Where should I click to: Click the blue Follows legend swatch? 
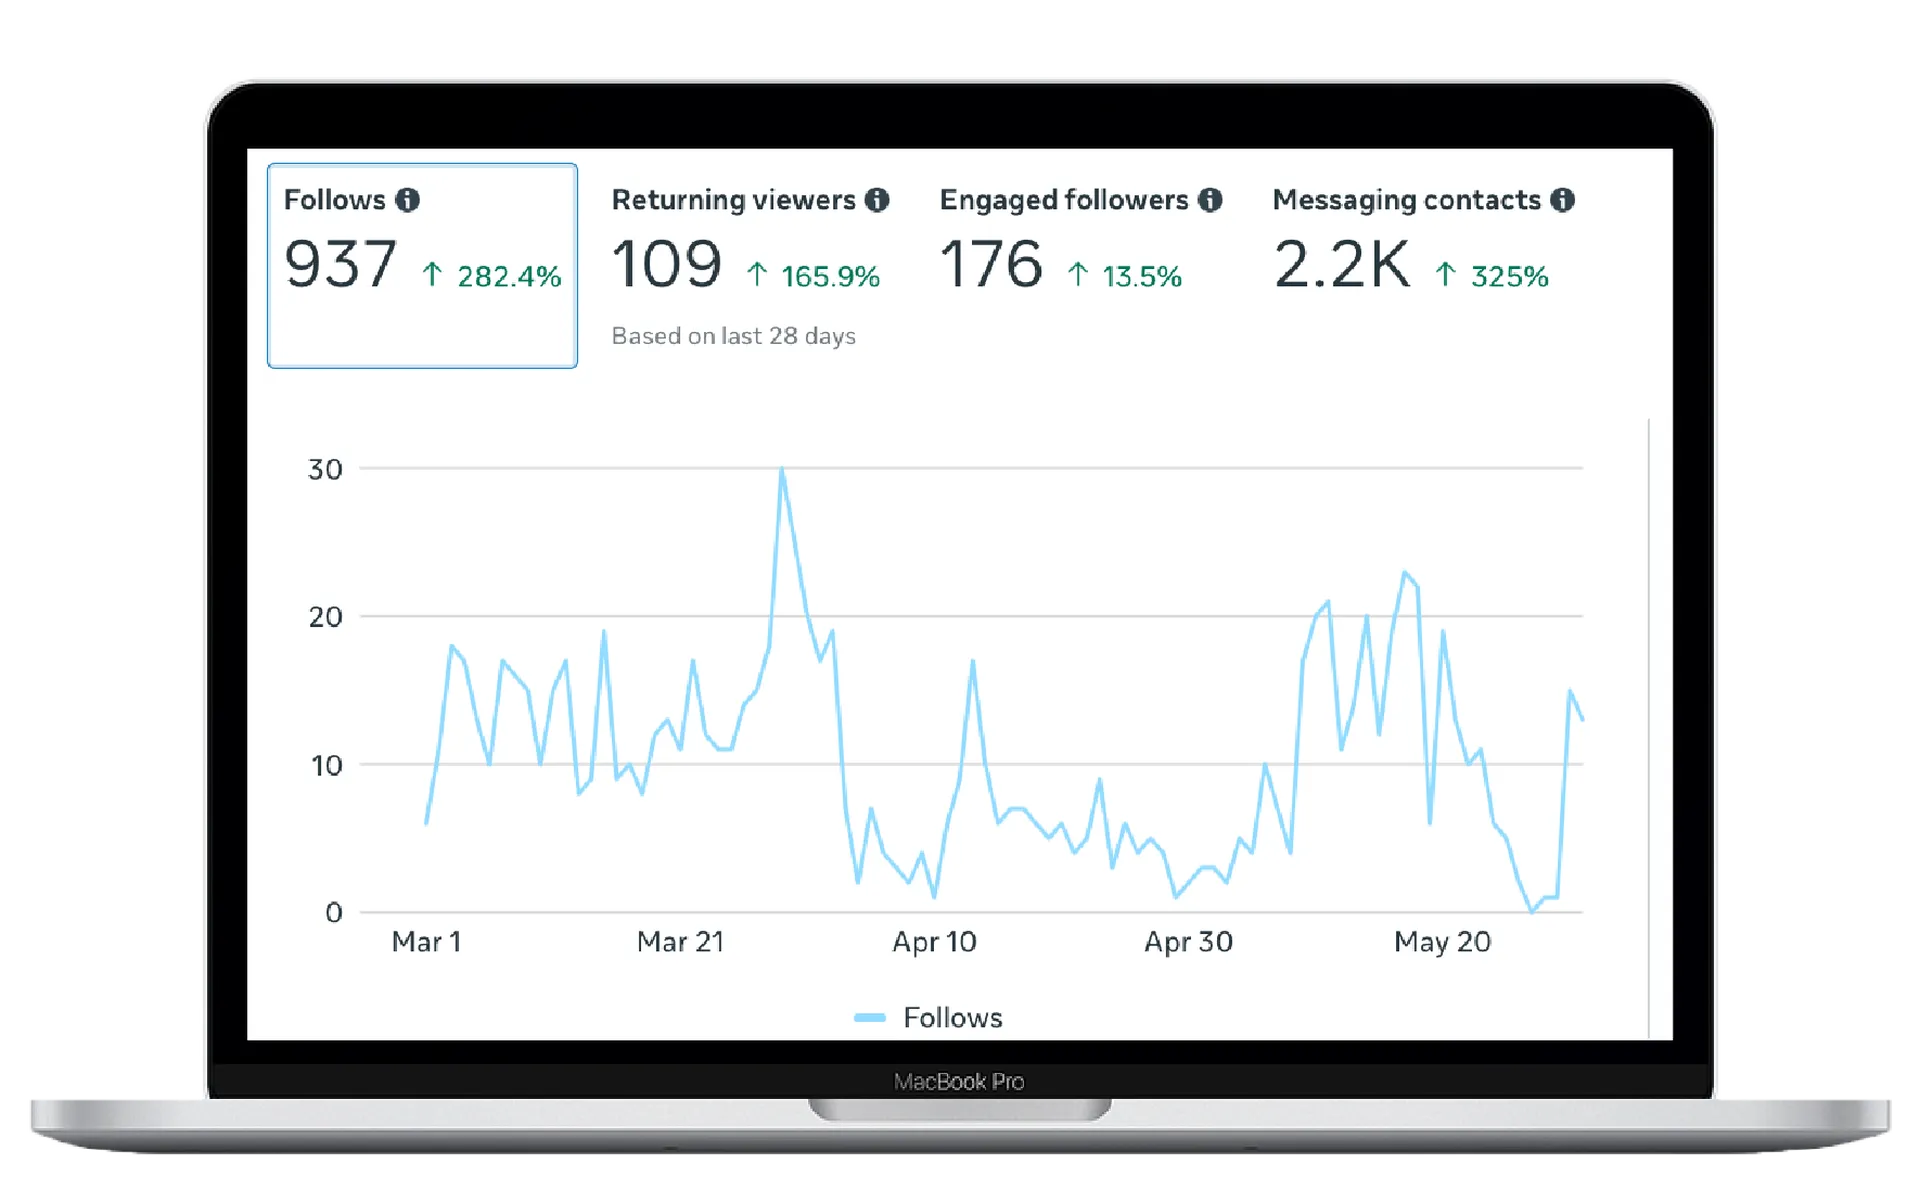point(869,1018)
